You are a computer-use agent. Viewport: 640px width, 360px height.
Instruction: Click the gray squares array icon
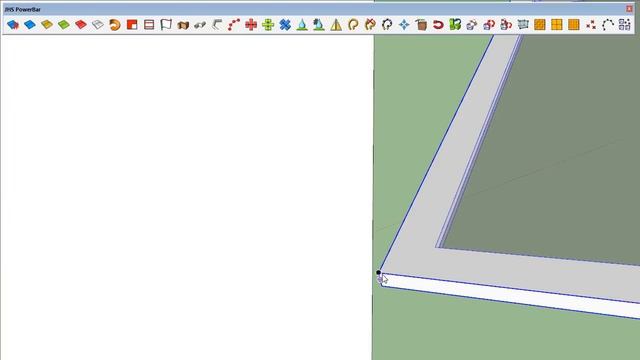[x=624, y=25]
